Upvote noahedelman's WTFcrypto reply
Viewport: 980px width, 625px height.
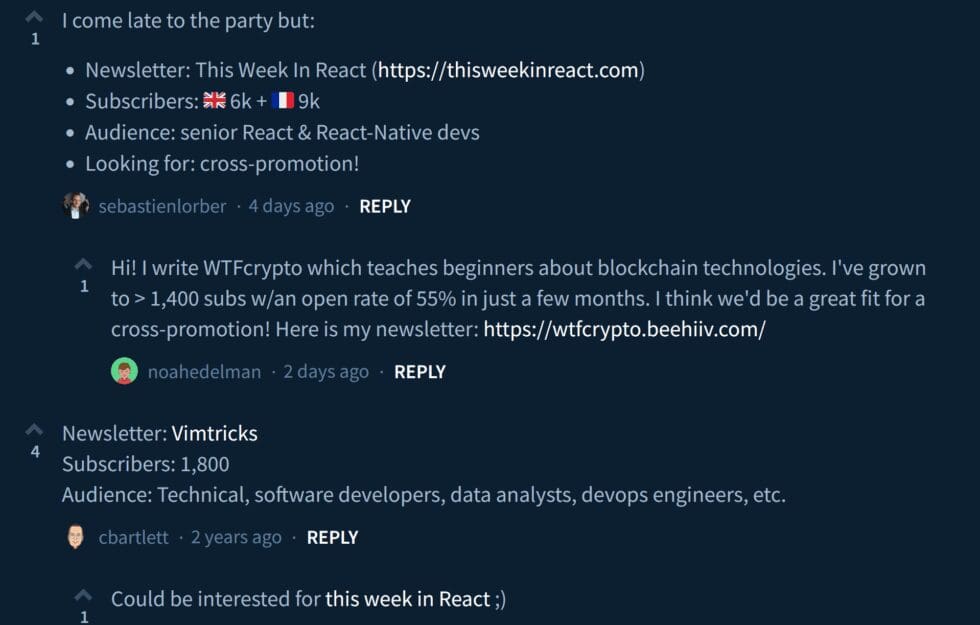pos(84,265)
